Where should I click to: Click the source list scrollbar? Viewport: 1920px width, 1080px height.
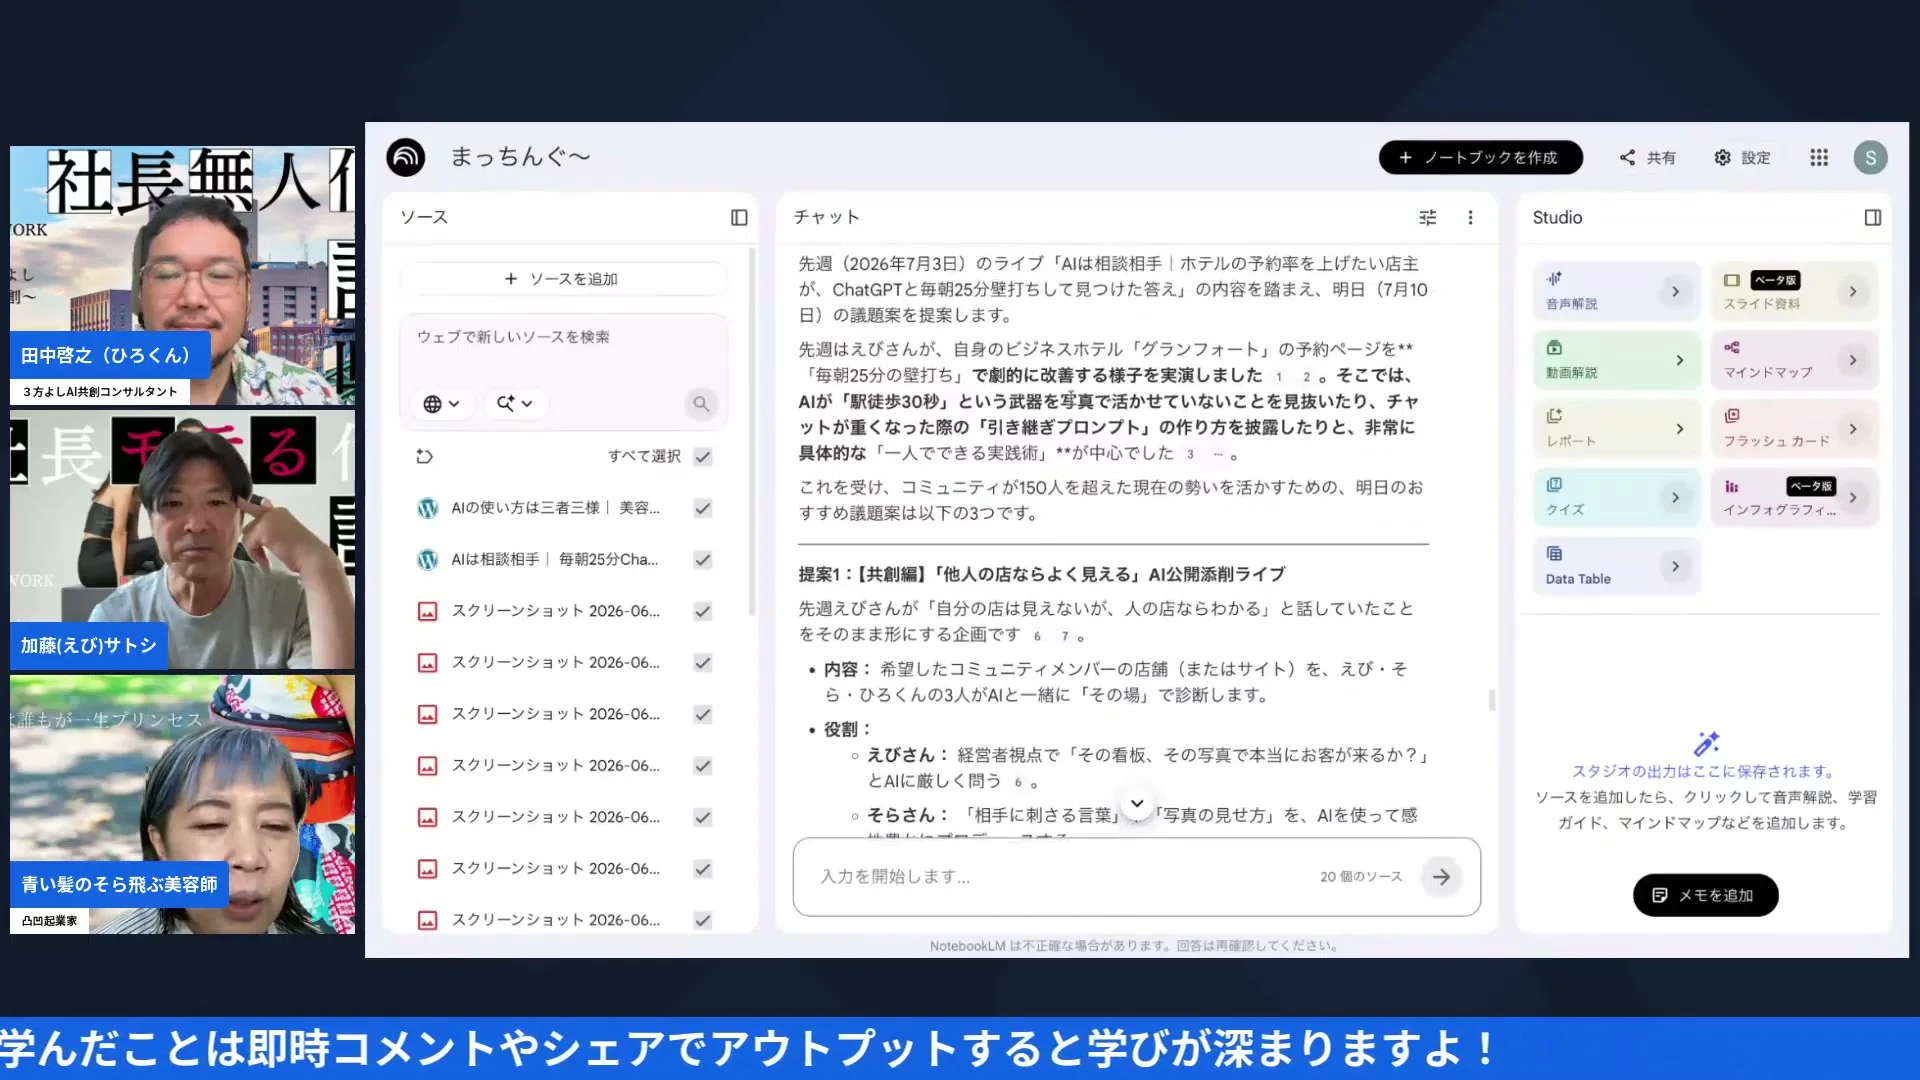tap(753, 430)
